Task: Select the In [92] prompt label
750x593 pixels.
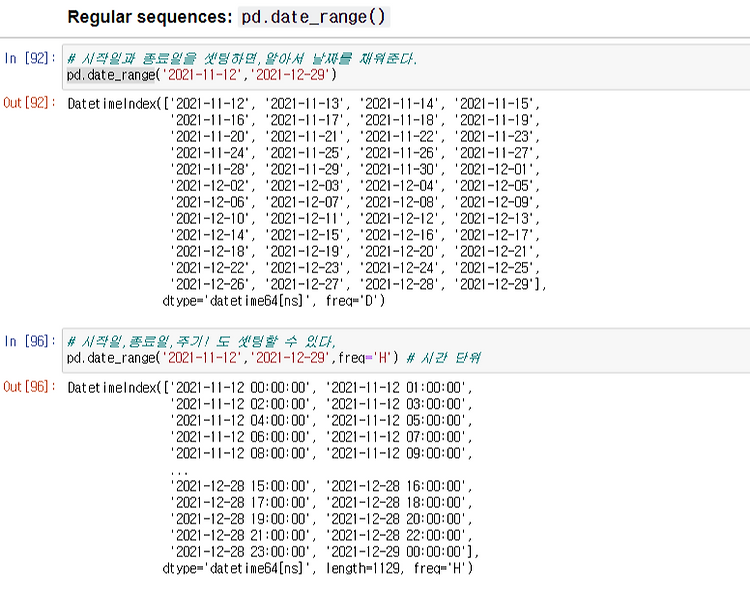Action: point(30,58)
